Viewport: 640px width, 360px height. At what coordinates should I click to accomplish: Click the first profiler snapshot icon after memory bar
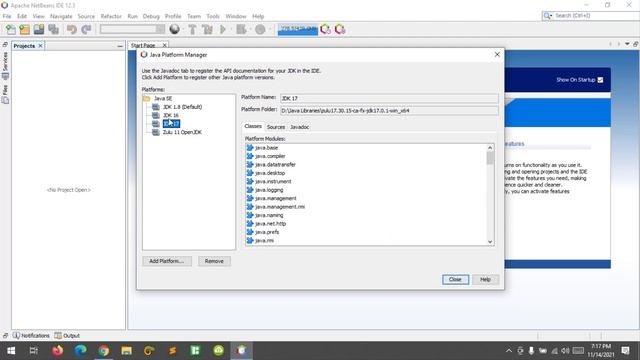[325, 29]
